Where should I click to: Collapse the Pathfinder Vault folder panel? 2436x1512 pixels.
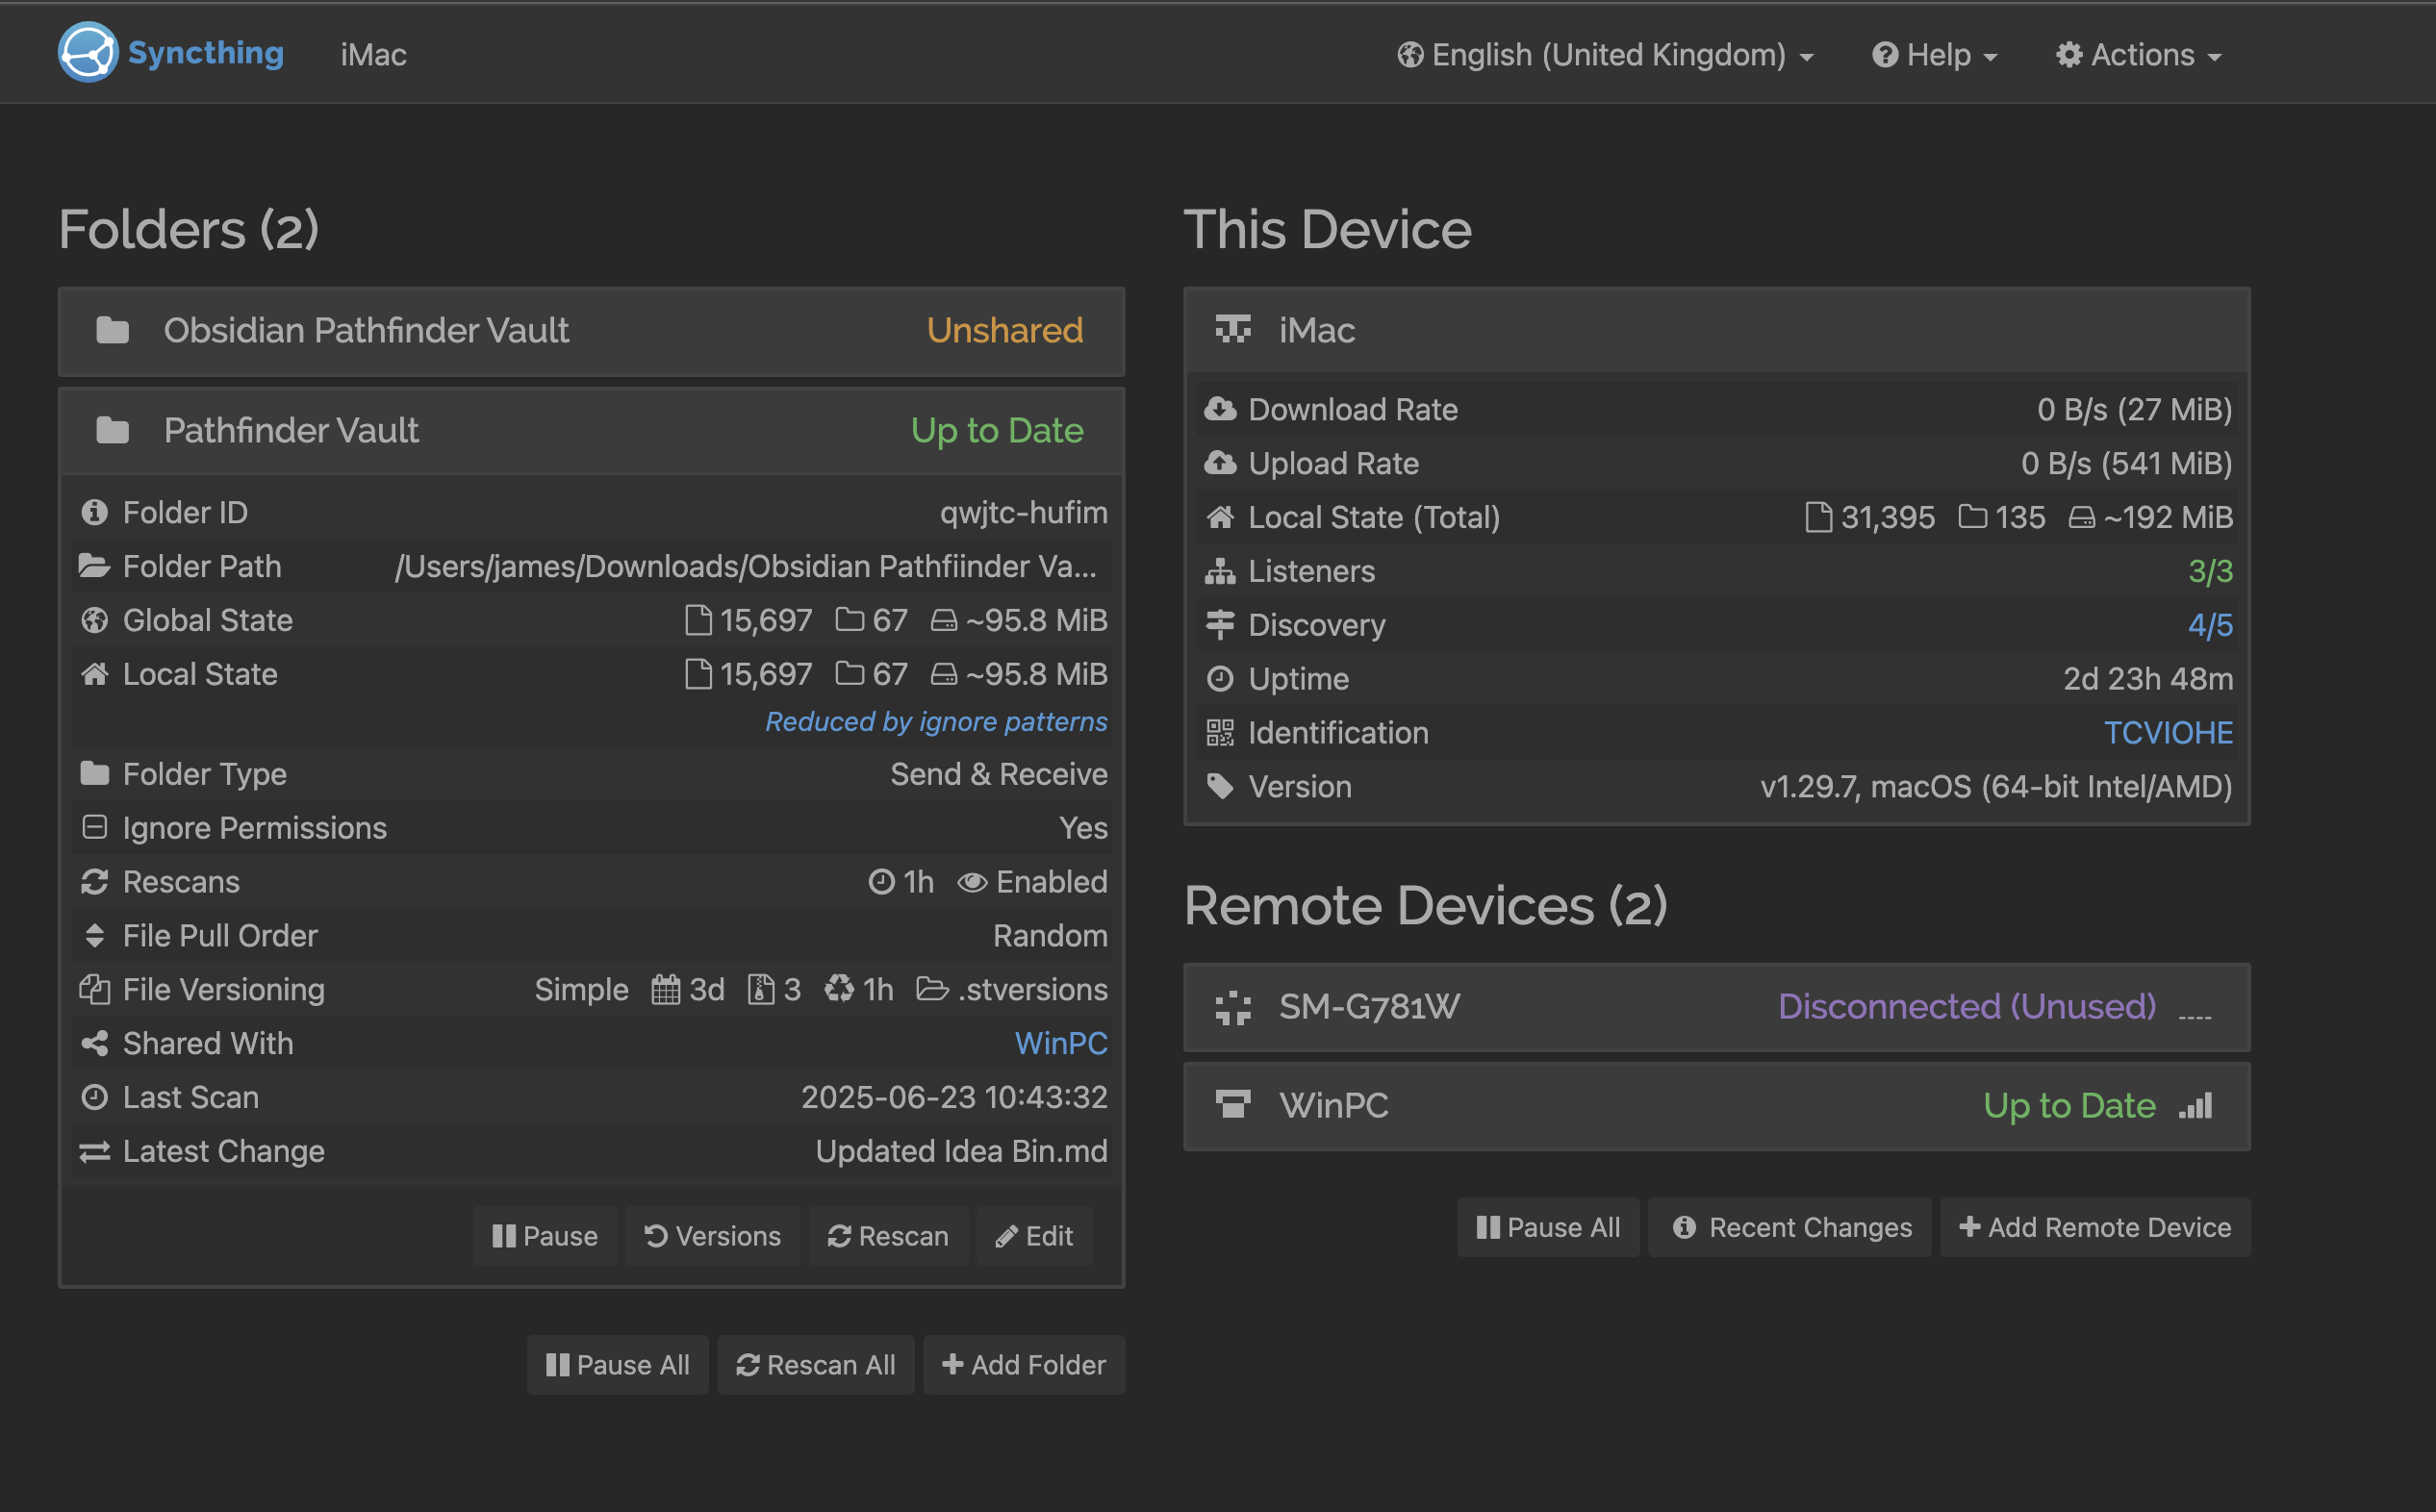tap(592, 431)
